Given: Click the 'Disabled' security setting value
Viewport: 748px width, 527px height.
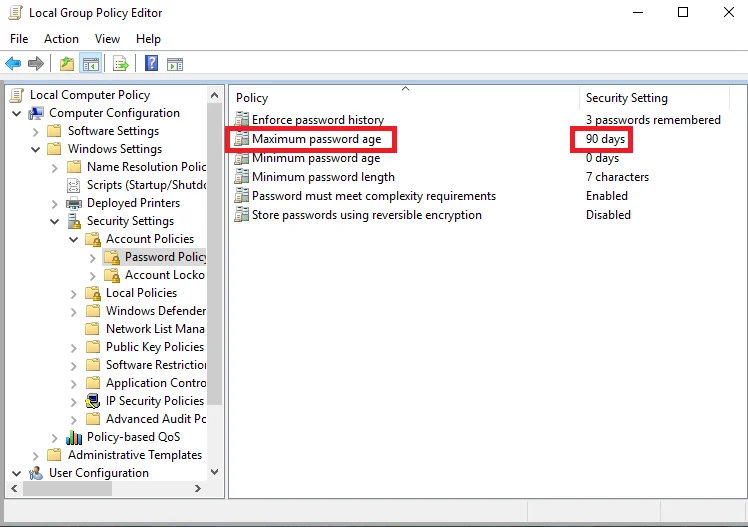Looking at the screenshot, I should 608,215.
